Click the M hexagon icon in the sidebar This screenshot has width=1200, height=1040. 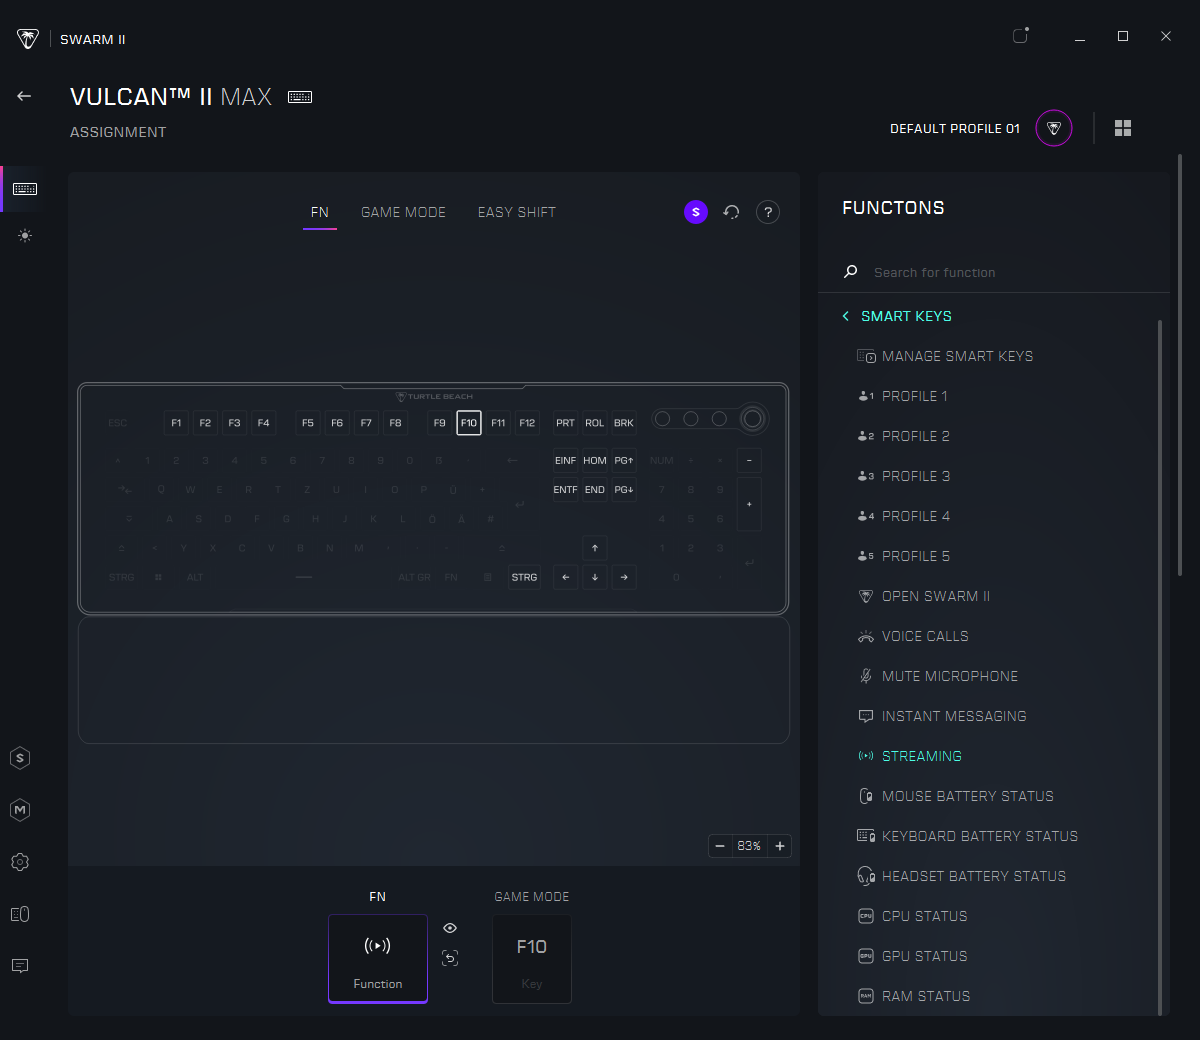20,809
